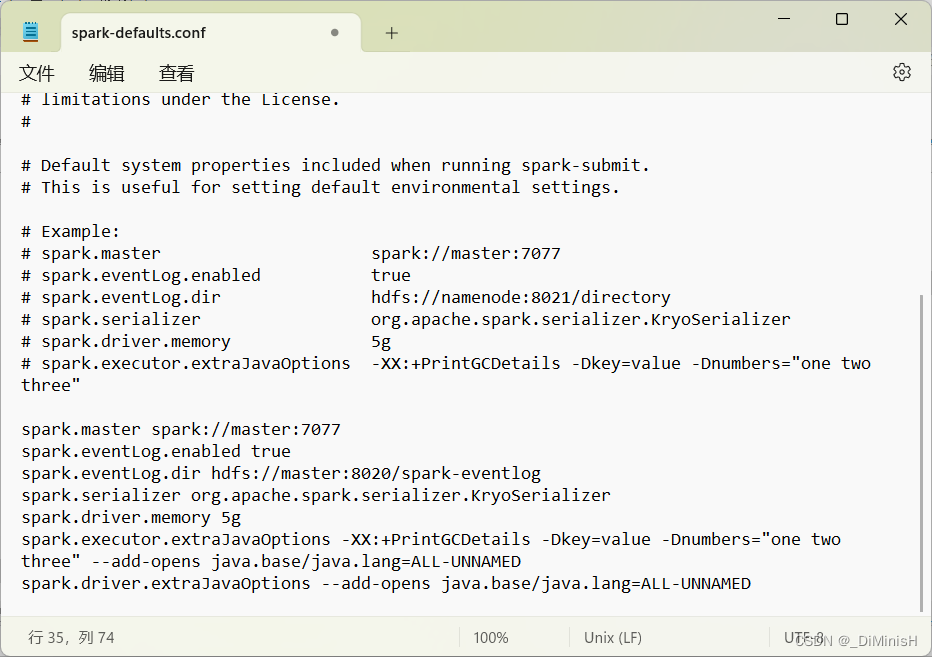Click the '# This is useful for setting' line
This screenshot has width=932, height=657.
[x=320, y=187]
